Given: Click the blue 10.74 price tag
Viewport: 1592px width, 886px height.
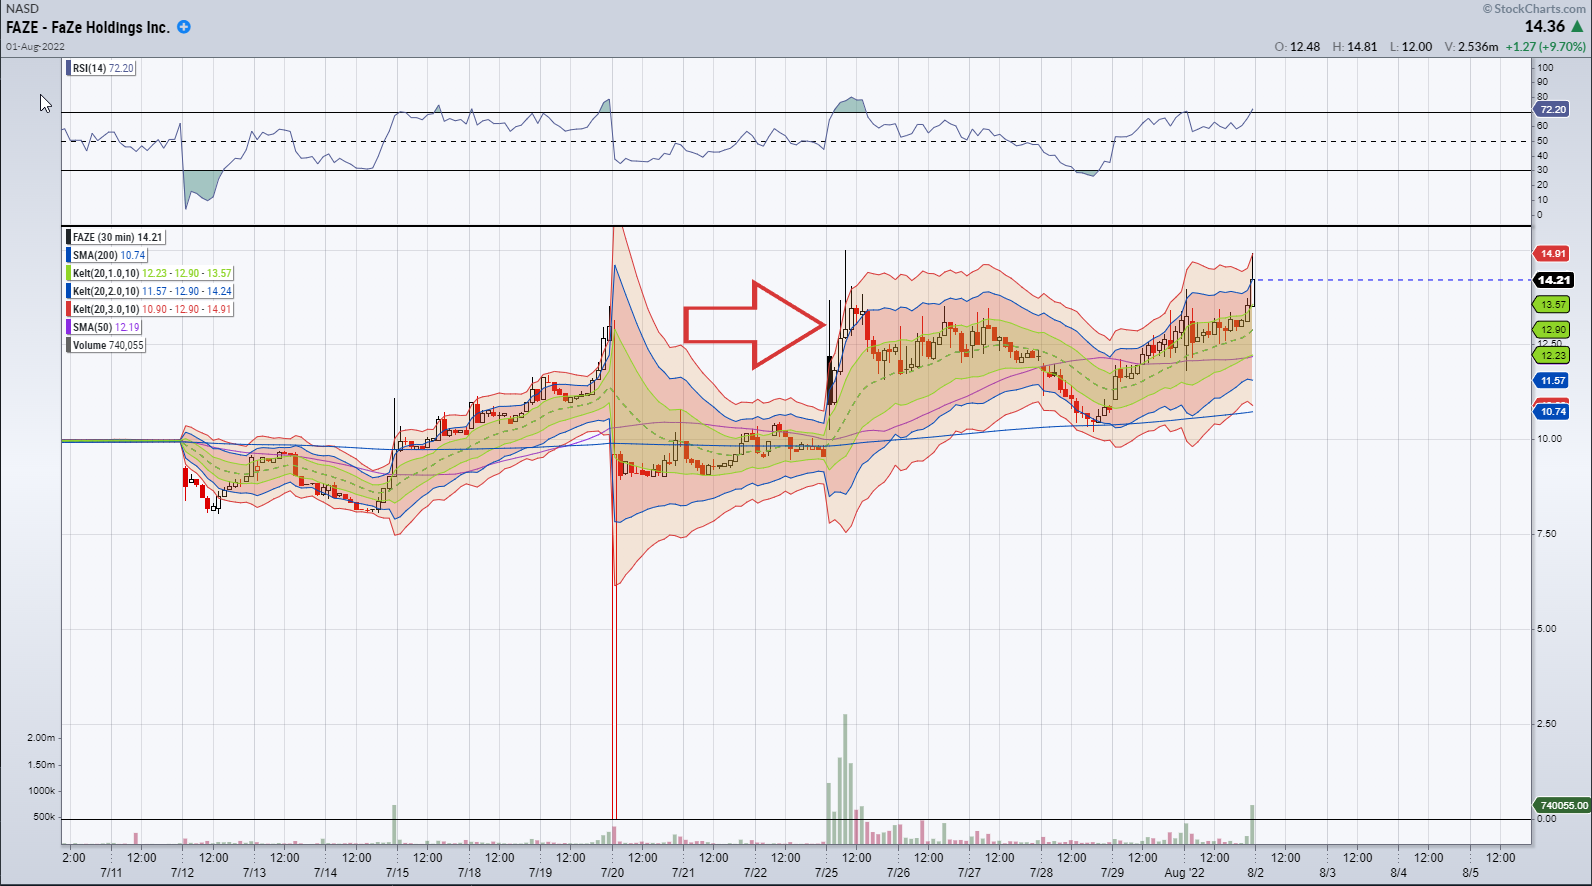Looking at the screenshot, I should pyautogui.click(x=1552, y=411).
